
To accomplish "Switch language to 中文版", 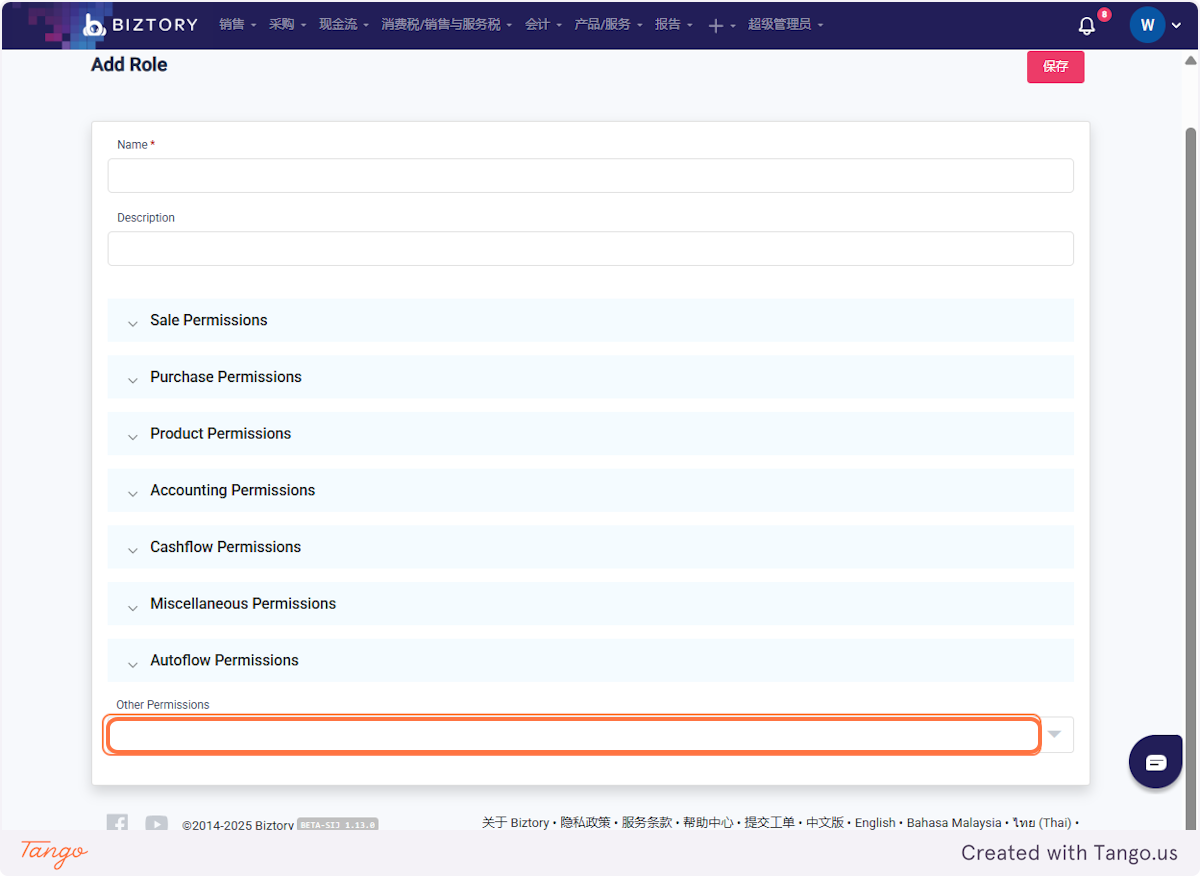I will 825,823.
